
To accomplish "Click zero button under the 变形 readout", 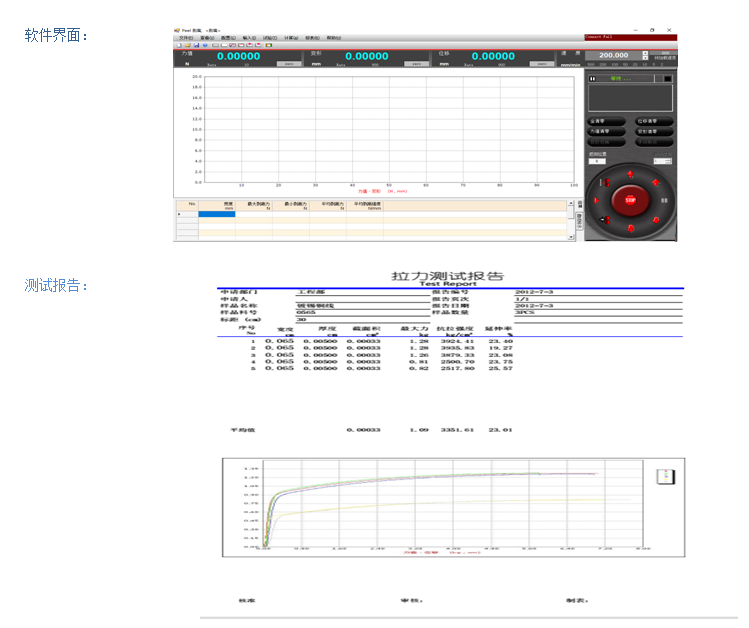I will (x=417, y=64).
